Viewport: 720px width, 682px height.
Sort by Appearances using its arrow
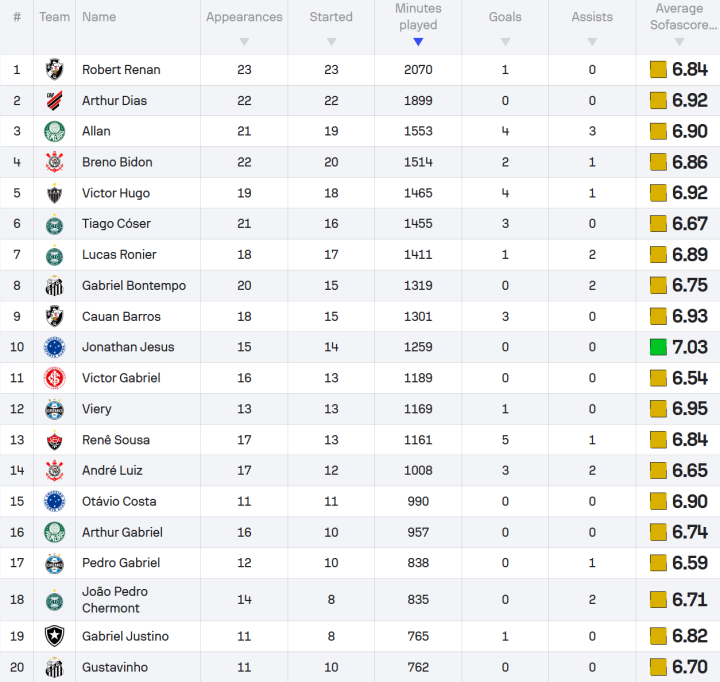click(244, 42)
